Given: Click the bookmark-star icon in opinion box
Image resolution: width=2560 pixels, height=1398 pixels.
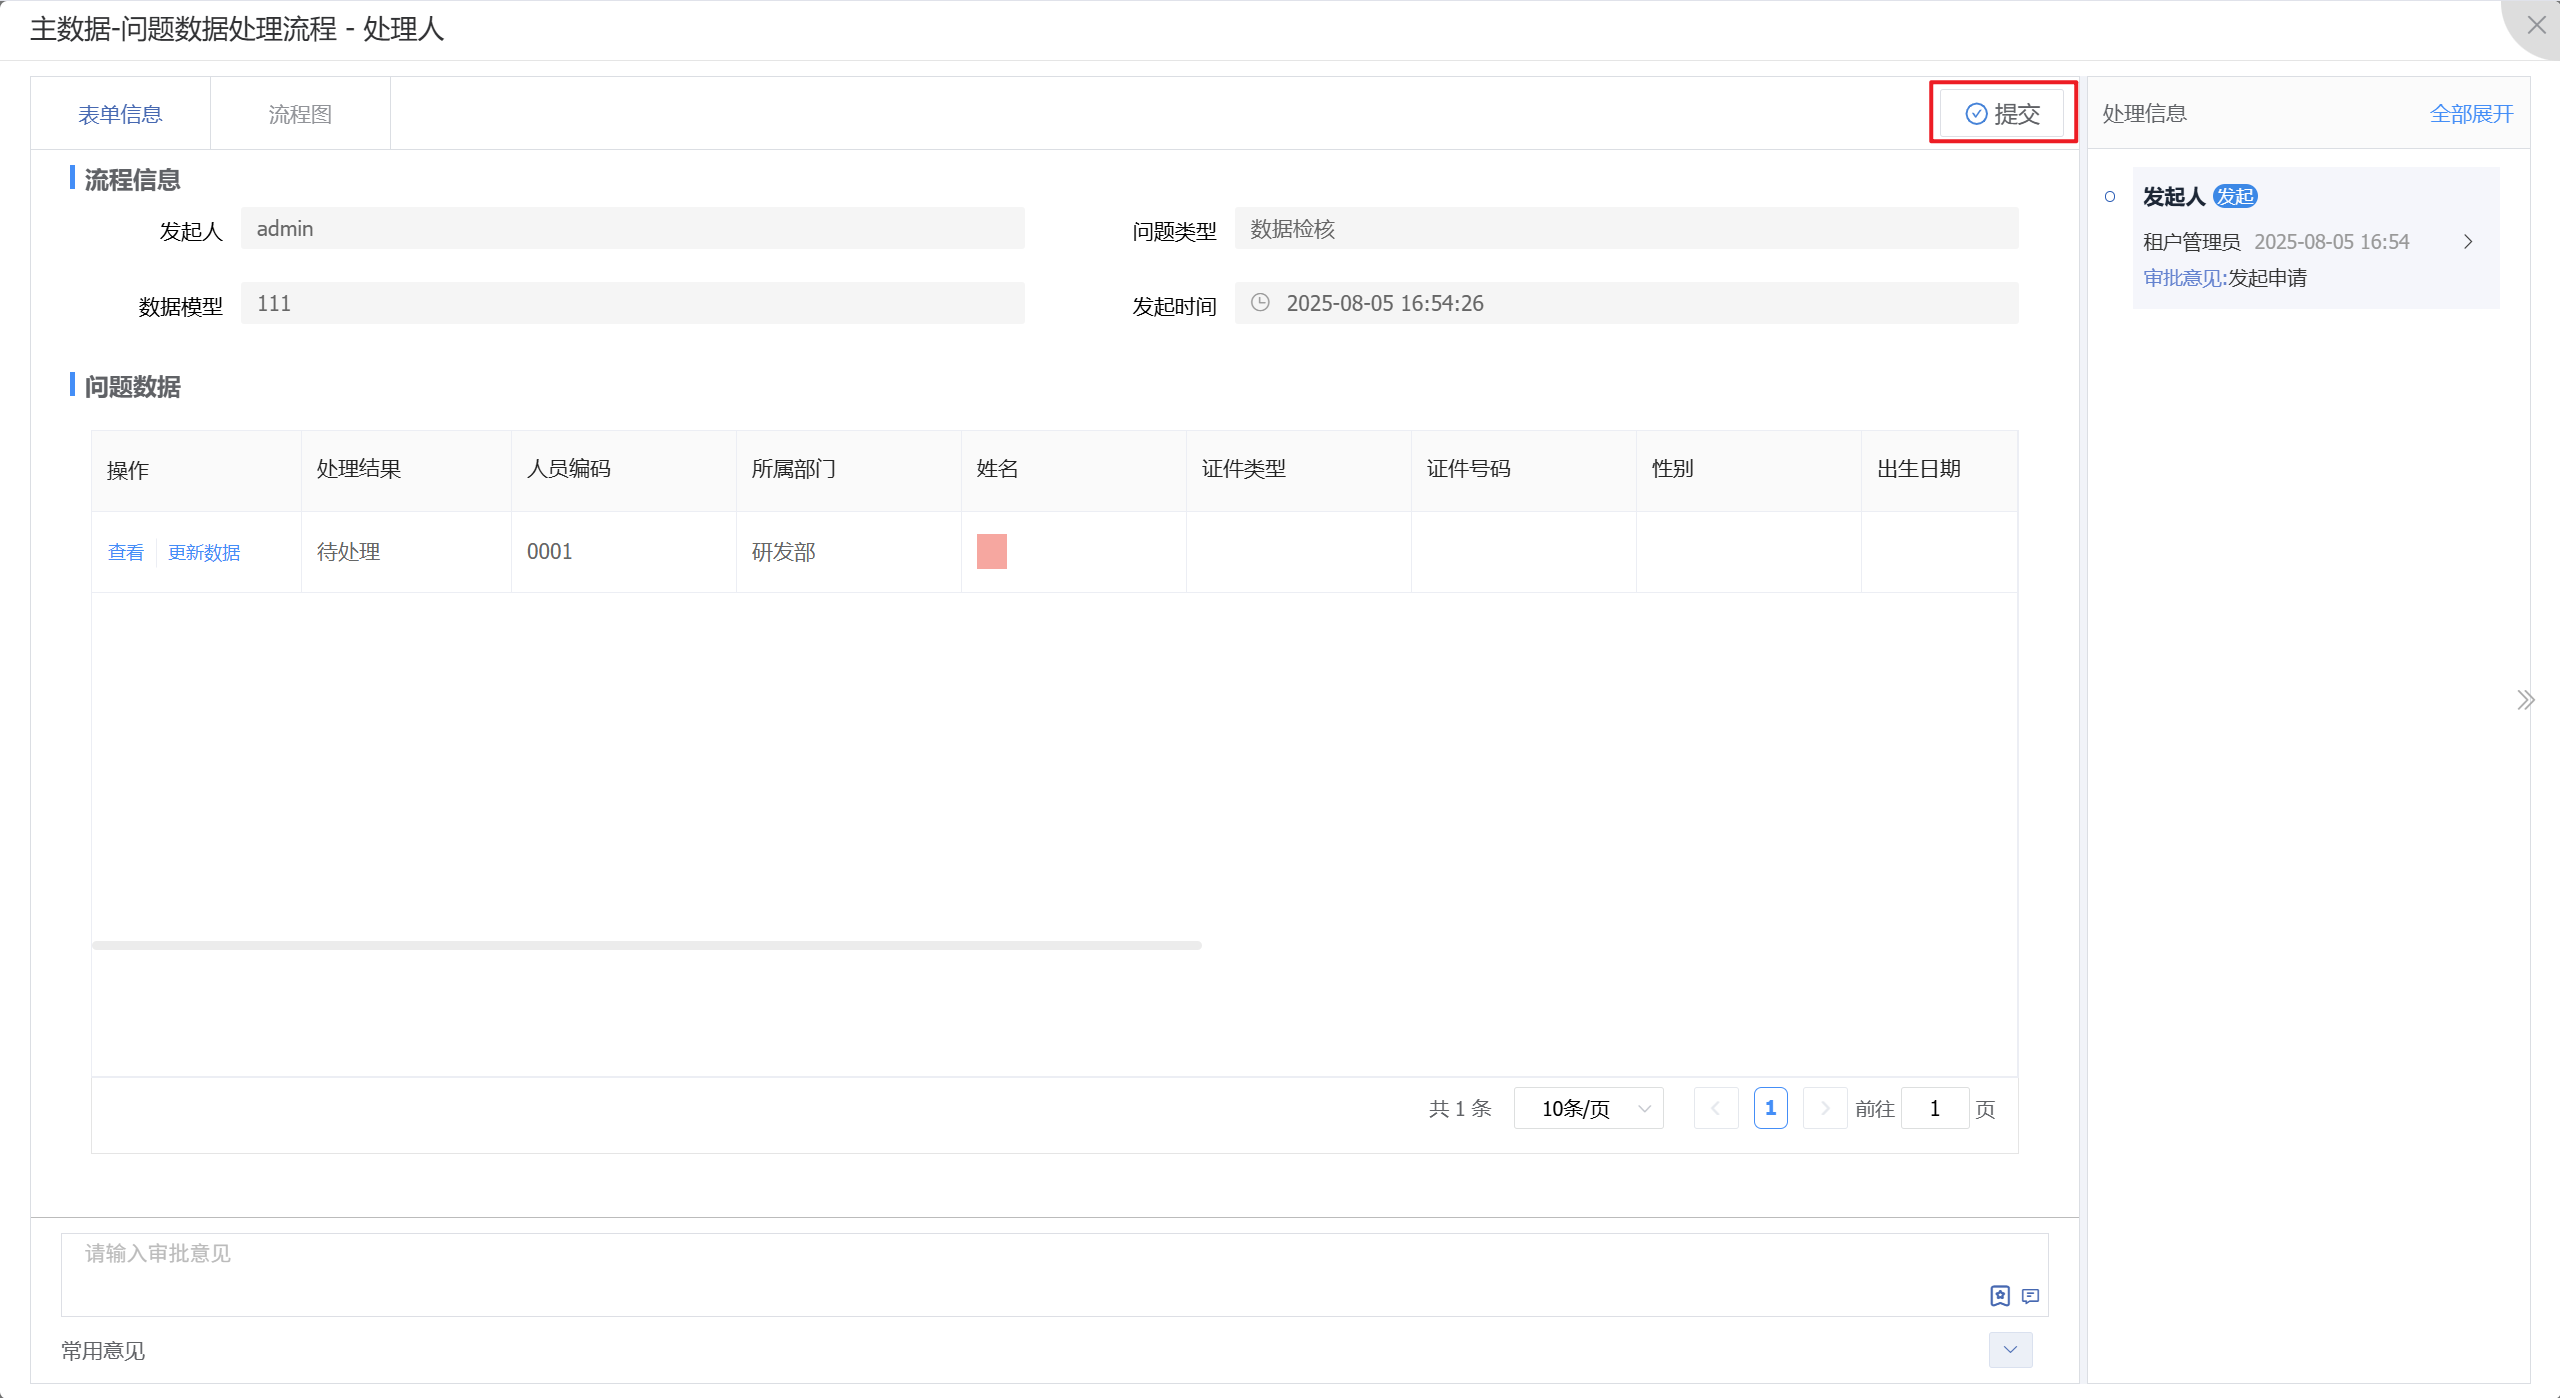Looking at the screenshot, I should tap(1999, 1296).
